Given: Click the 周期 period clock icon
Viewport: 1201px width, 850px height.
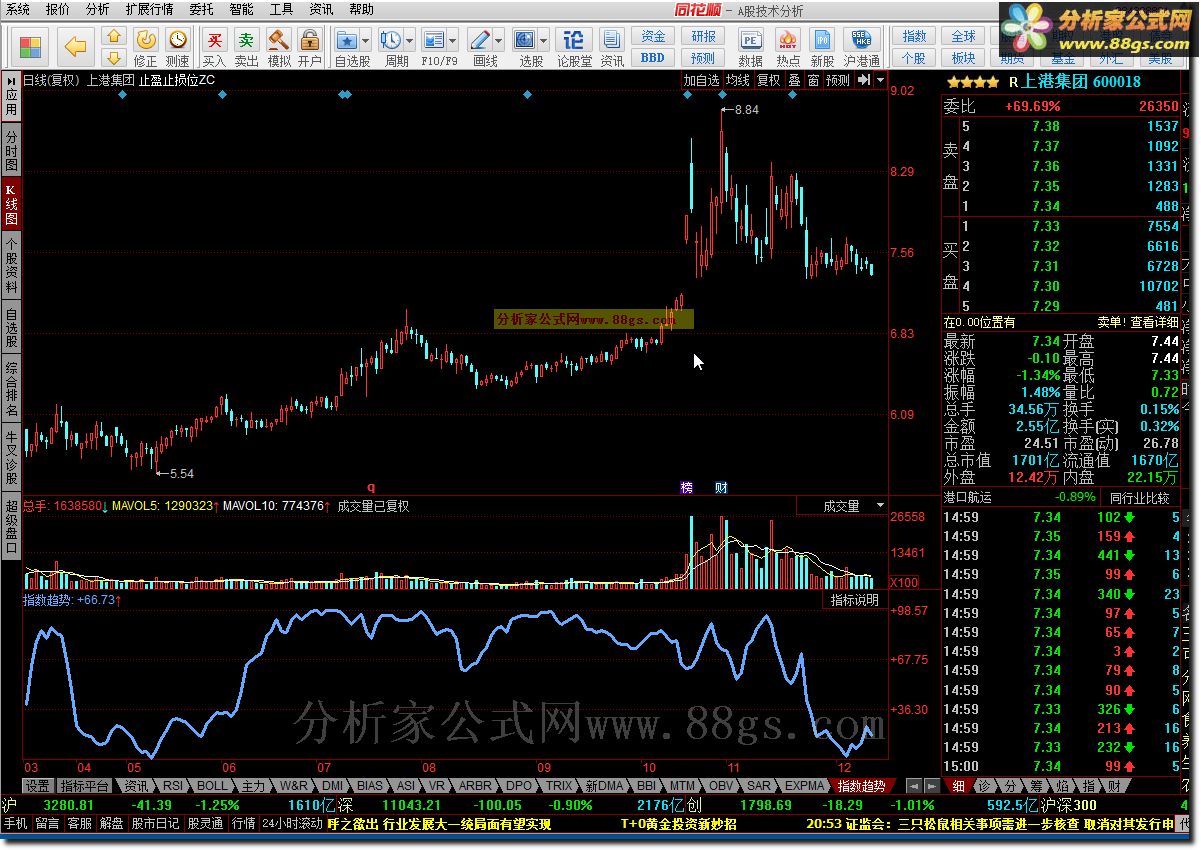Looking at the screenshot, I should click(x=390, y=40).
